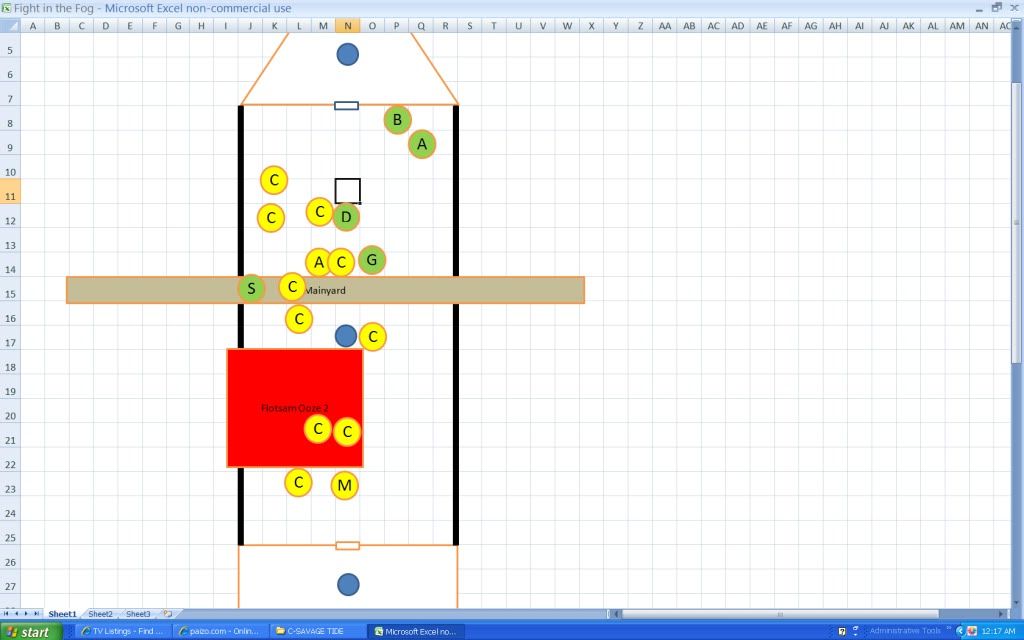1024x640 pixels.
Task: Select the tan Mainyard bar shape
Action: pyautogui.click(x=325, y=290)
